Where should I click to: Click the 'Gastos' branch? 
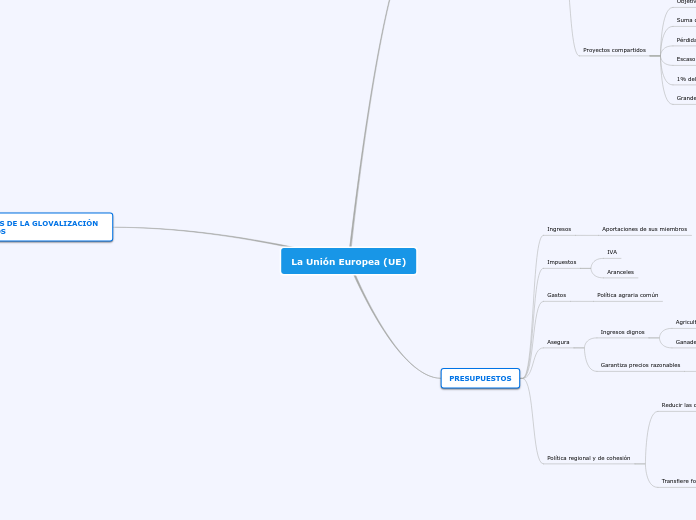556,295
